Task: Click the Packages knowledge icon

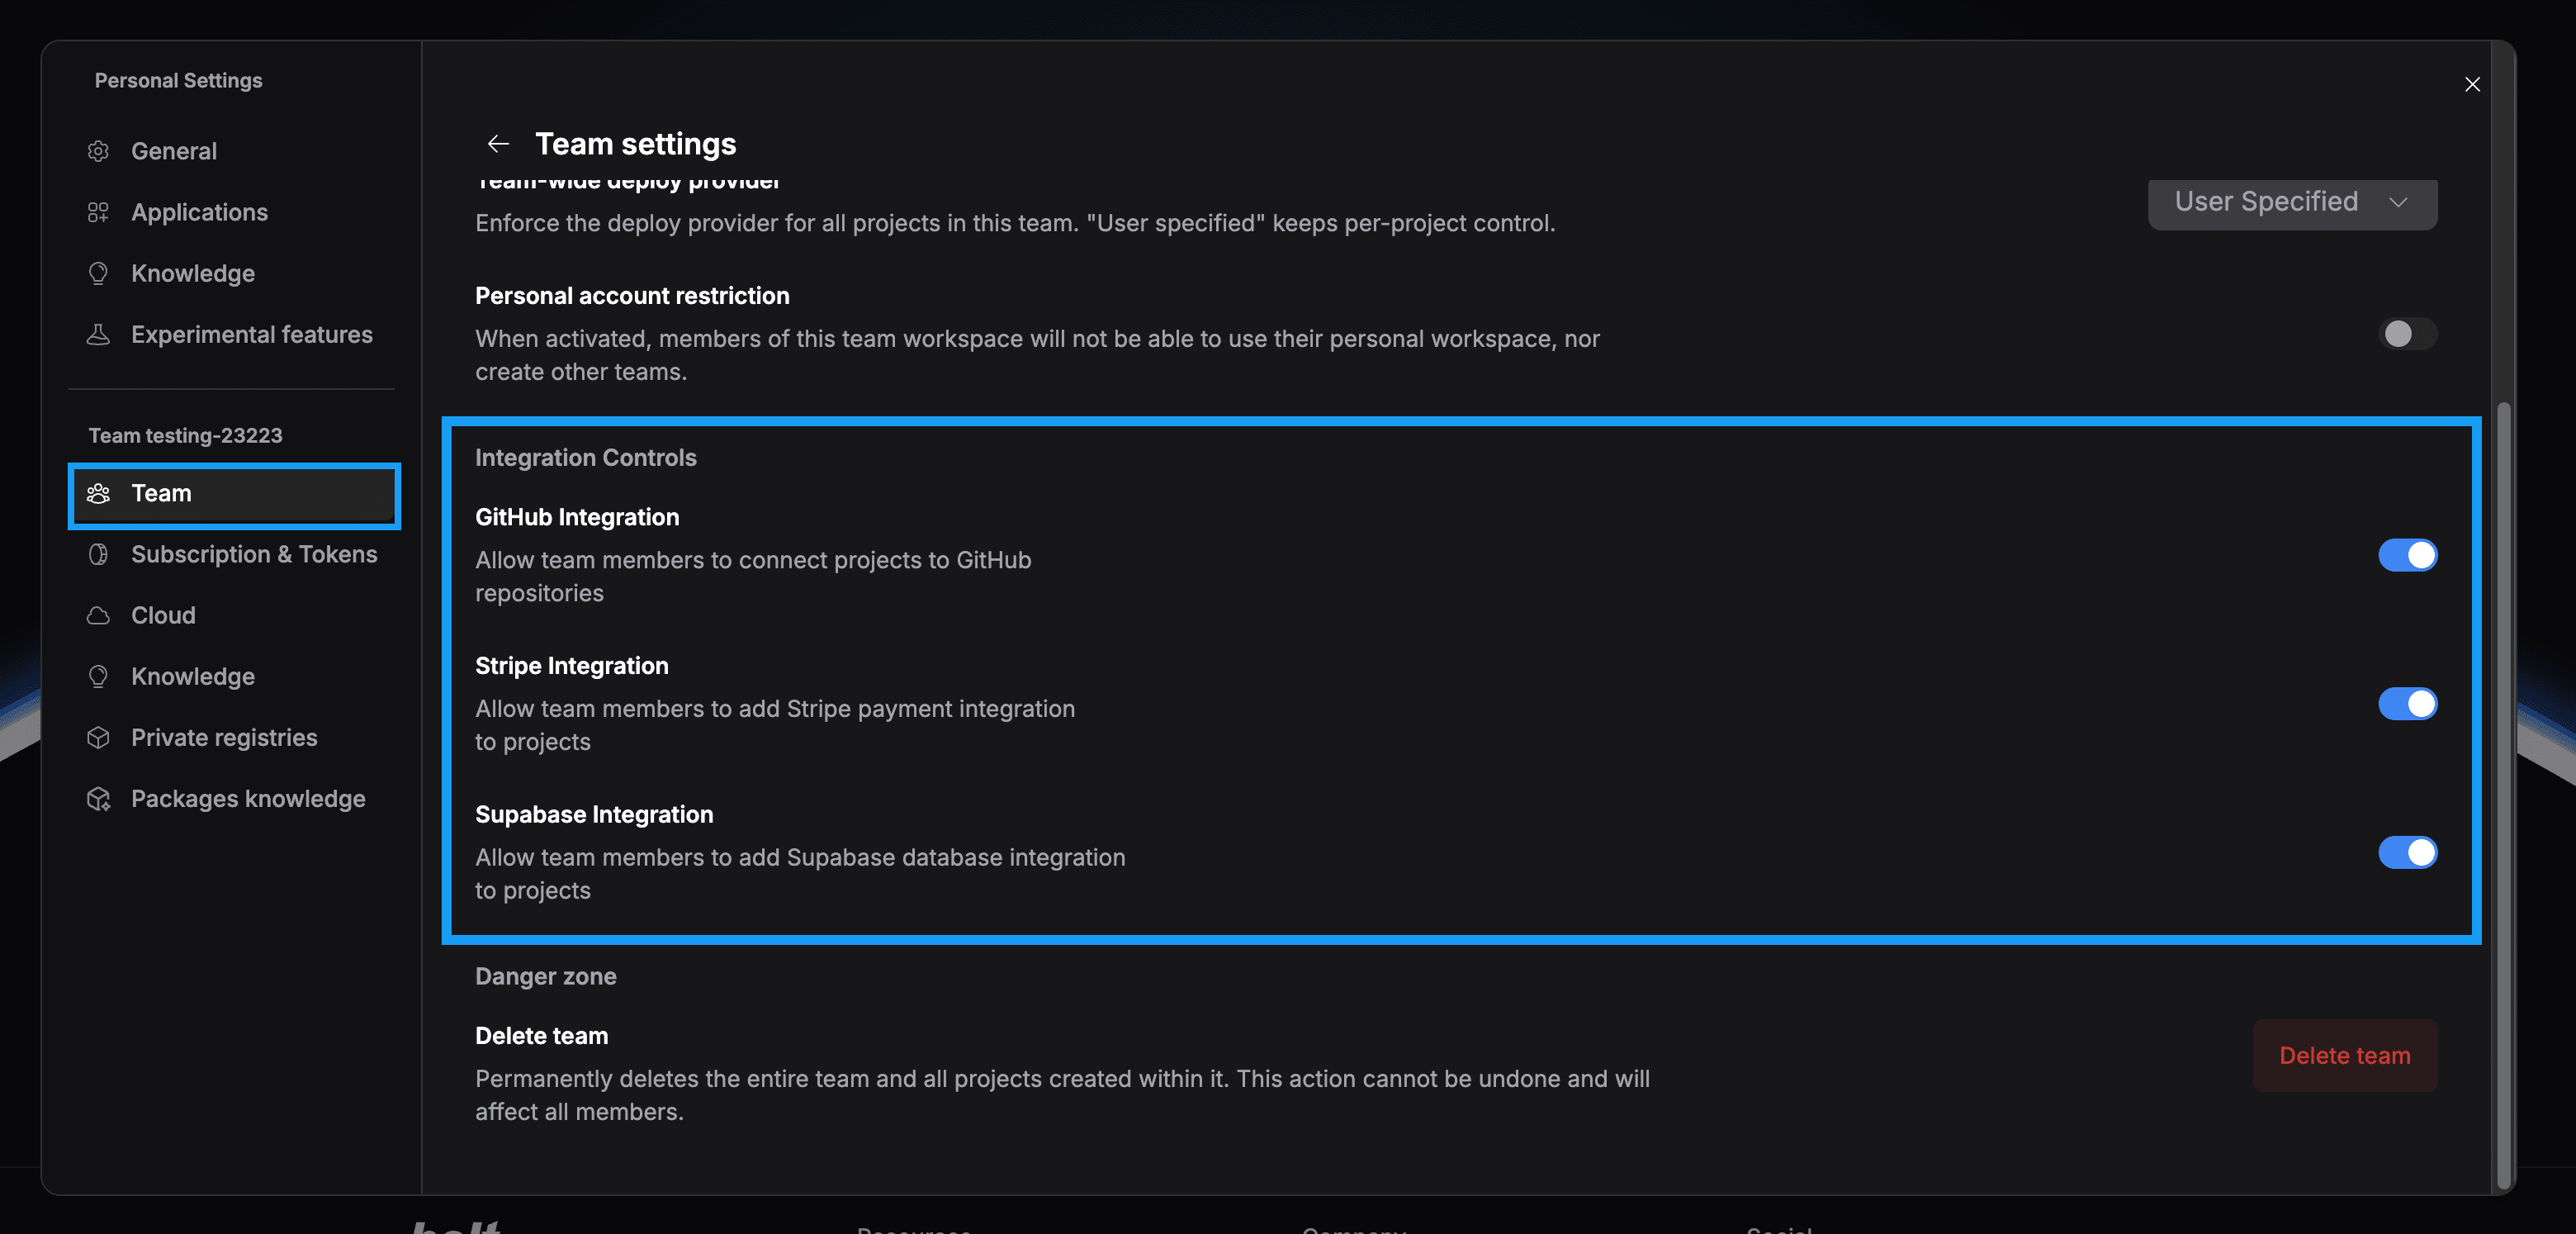Action: 98,798
